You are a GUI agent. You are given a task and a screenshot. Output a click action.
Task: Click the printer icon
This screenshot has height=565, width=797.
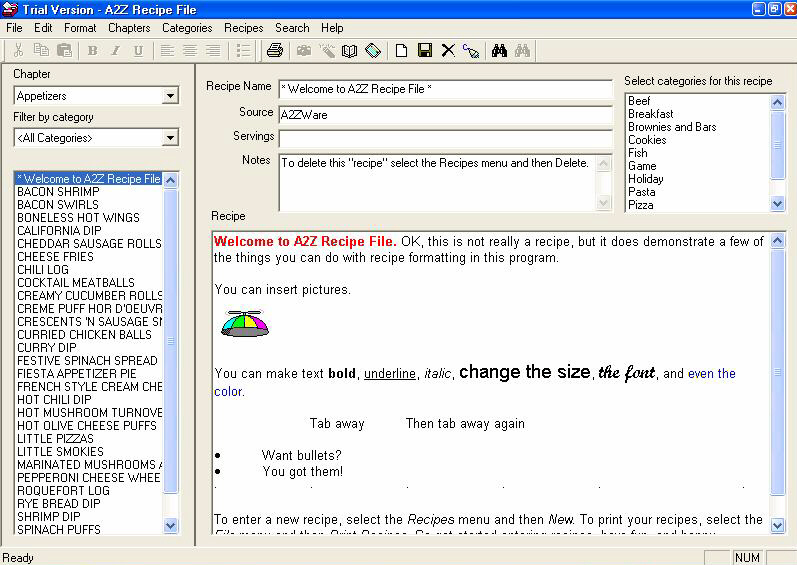(x=275, y=50)
